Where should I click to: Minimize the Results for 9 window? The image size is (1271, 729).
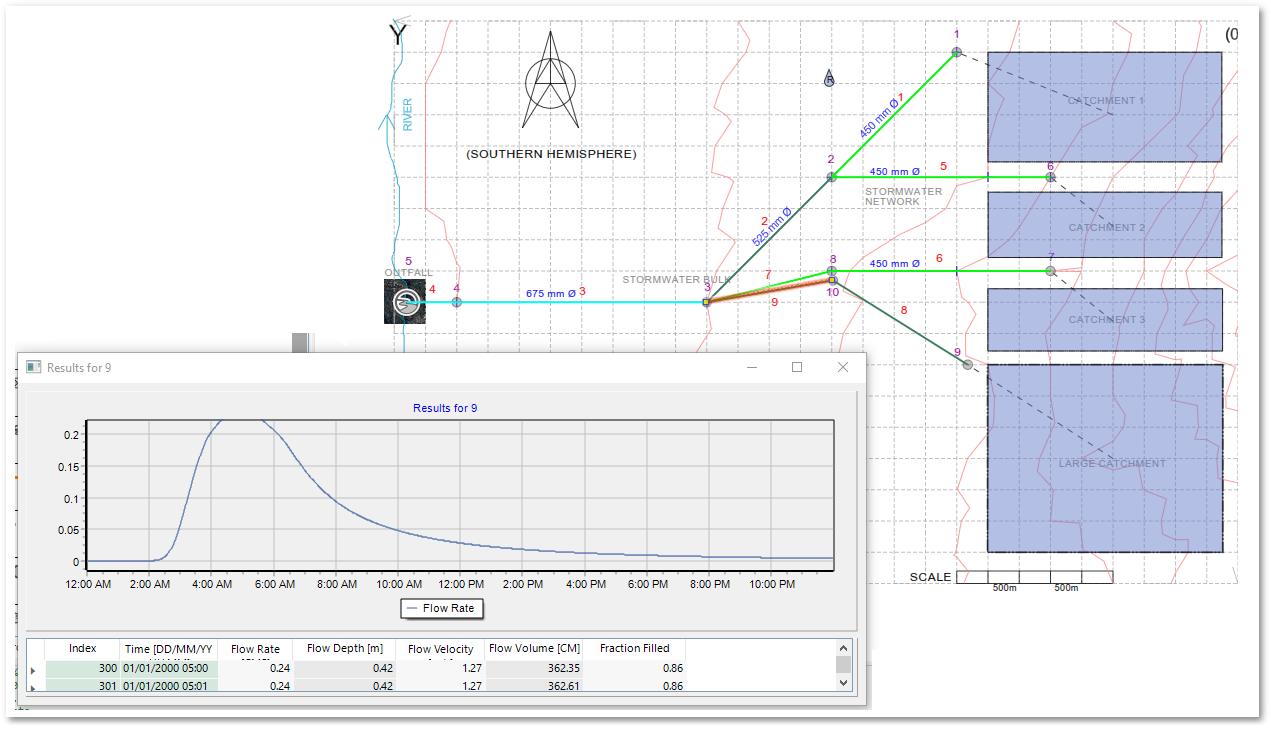[751, 367]
